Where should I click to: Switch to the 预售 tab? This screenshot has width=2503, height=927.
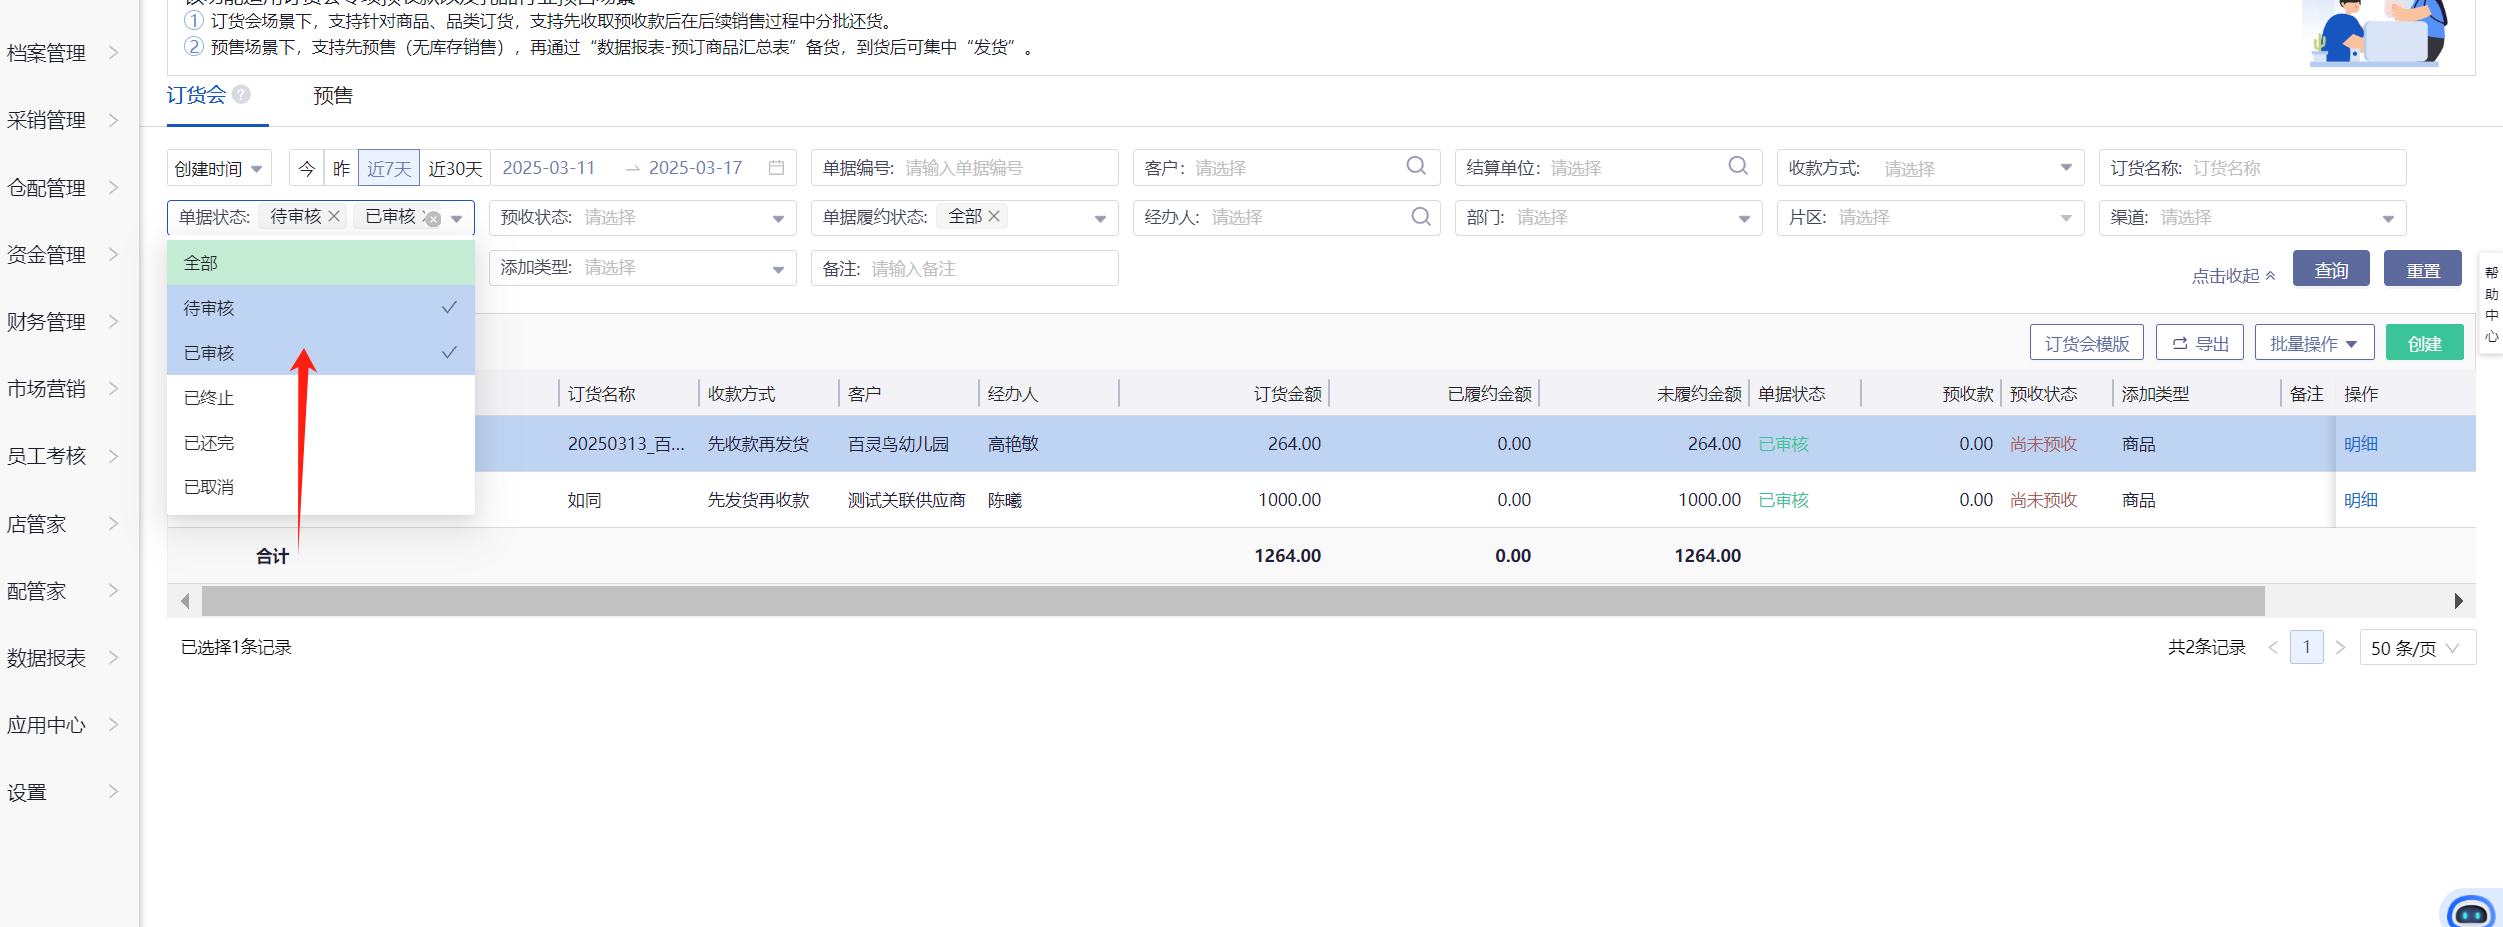[x=333, y=96]
